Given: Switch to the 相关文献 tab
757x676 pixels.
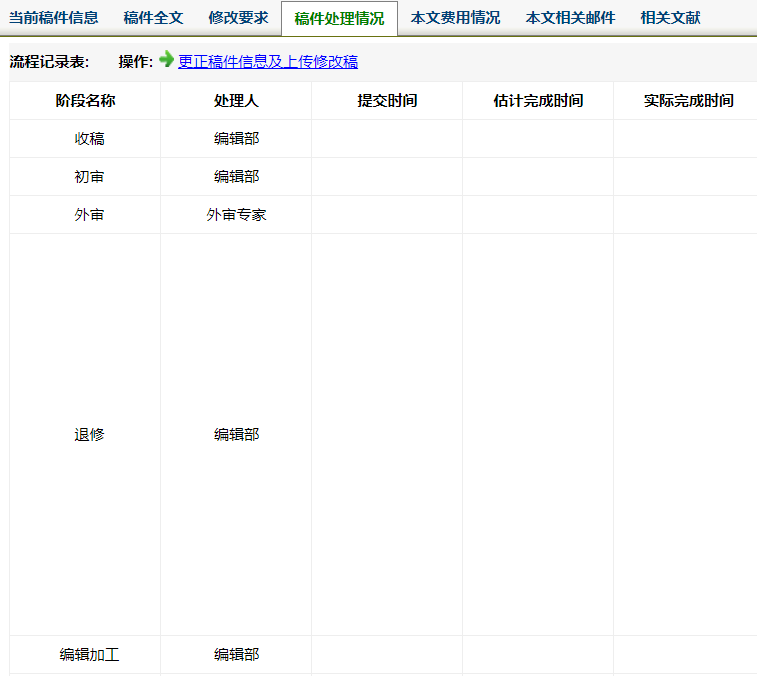Looking at the screenshot, I should (670, 18).
